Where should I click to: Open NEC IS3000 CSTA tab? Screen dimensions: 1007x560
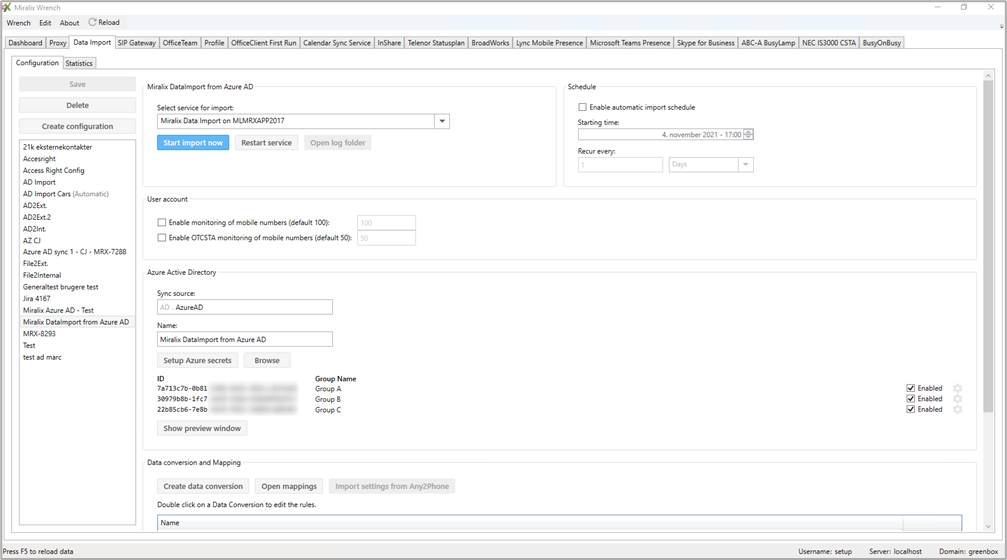(829, 43)
